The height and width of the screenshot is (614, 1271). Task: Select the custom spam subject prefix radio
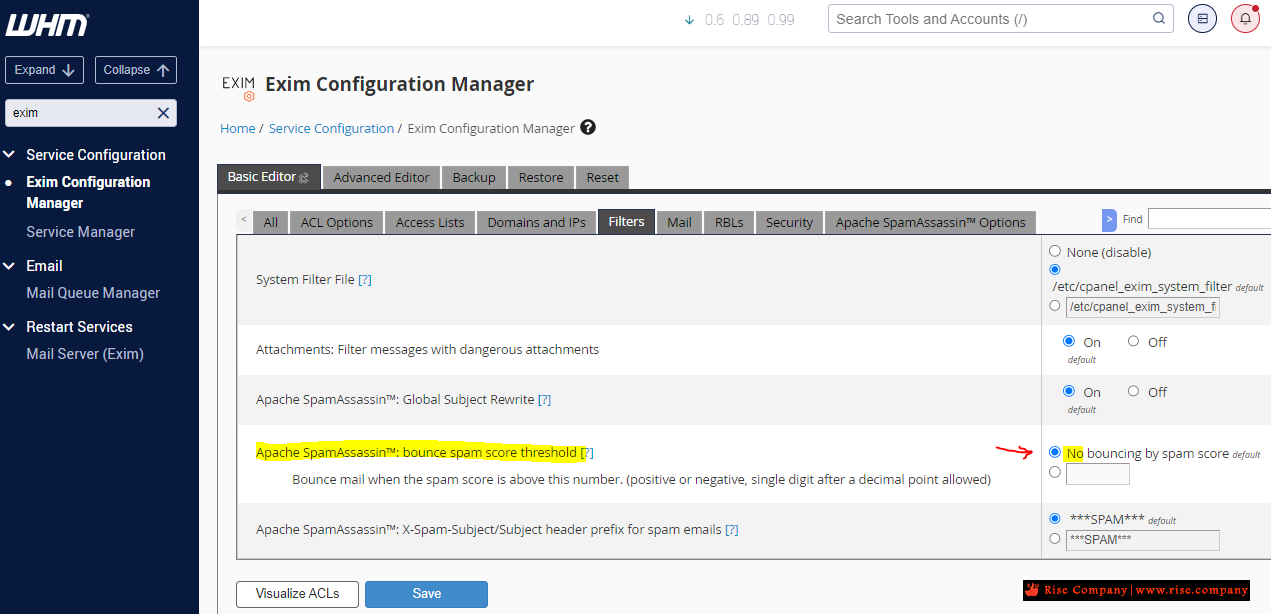(1055, 538)
